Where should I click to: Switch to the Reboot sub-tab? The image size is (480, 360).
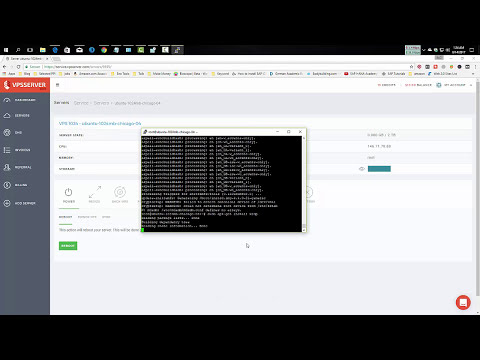pyautogui.click(x=65, y=217)
